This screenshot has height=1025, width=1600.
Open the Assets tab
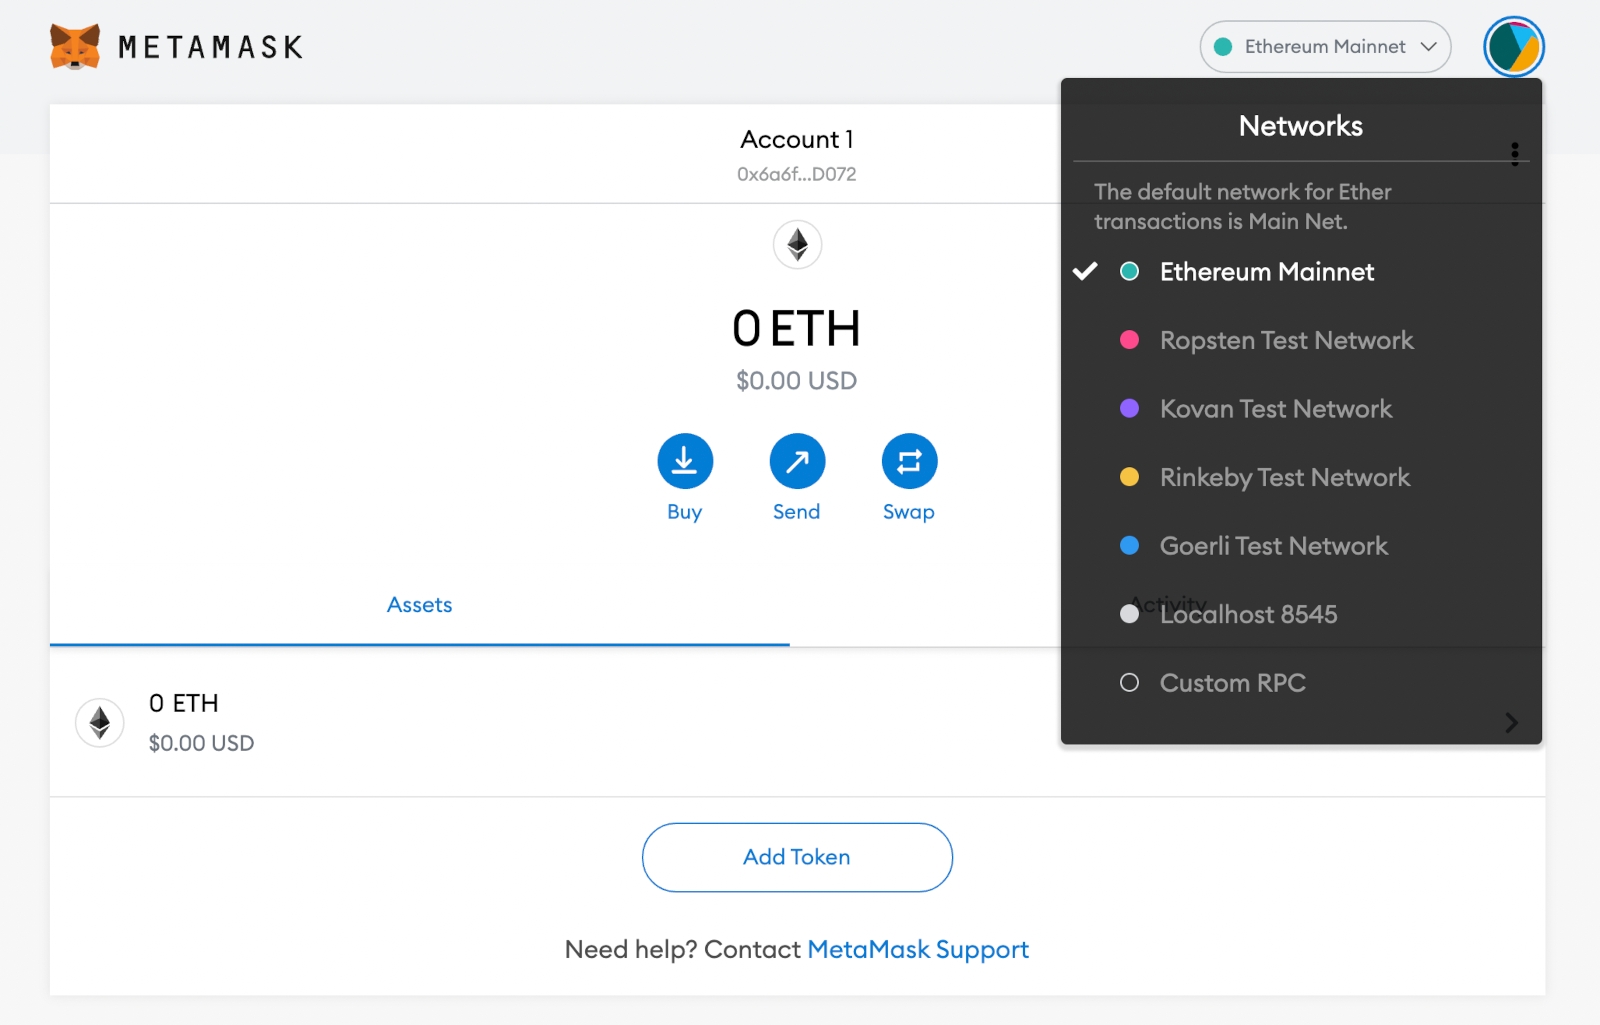click(419, 605)
